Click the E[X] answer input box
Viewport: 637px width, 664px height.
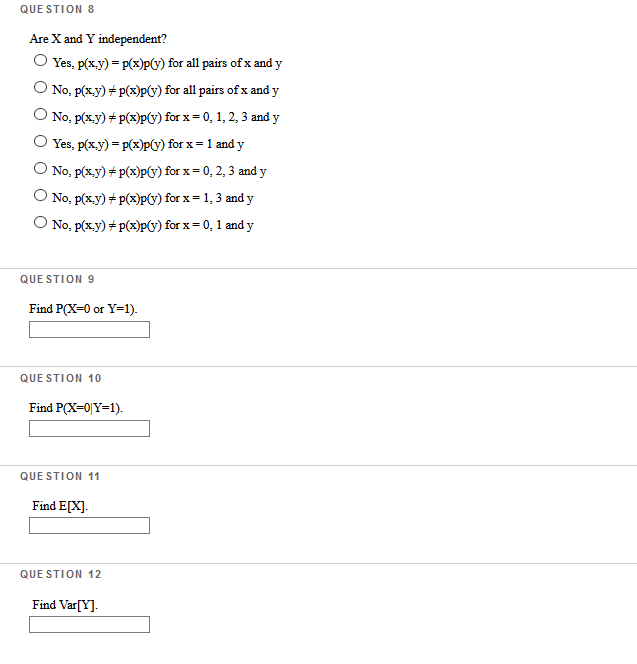[x=89, y=526]
